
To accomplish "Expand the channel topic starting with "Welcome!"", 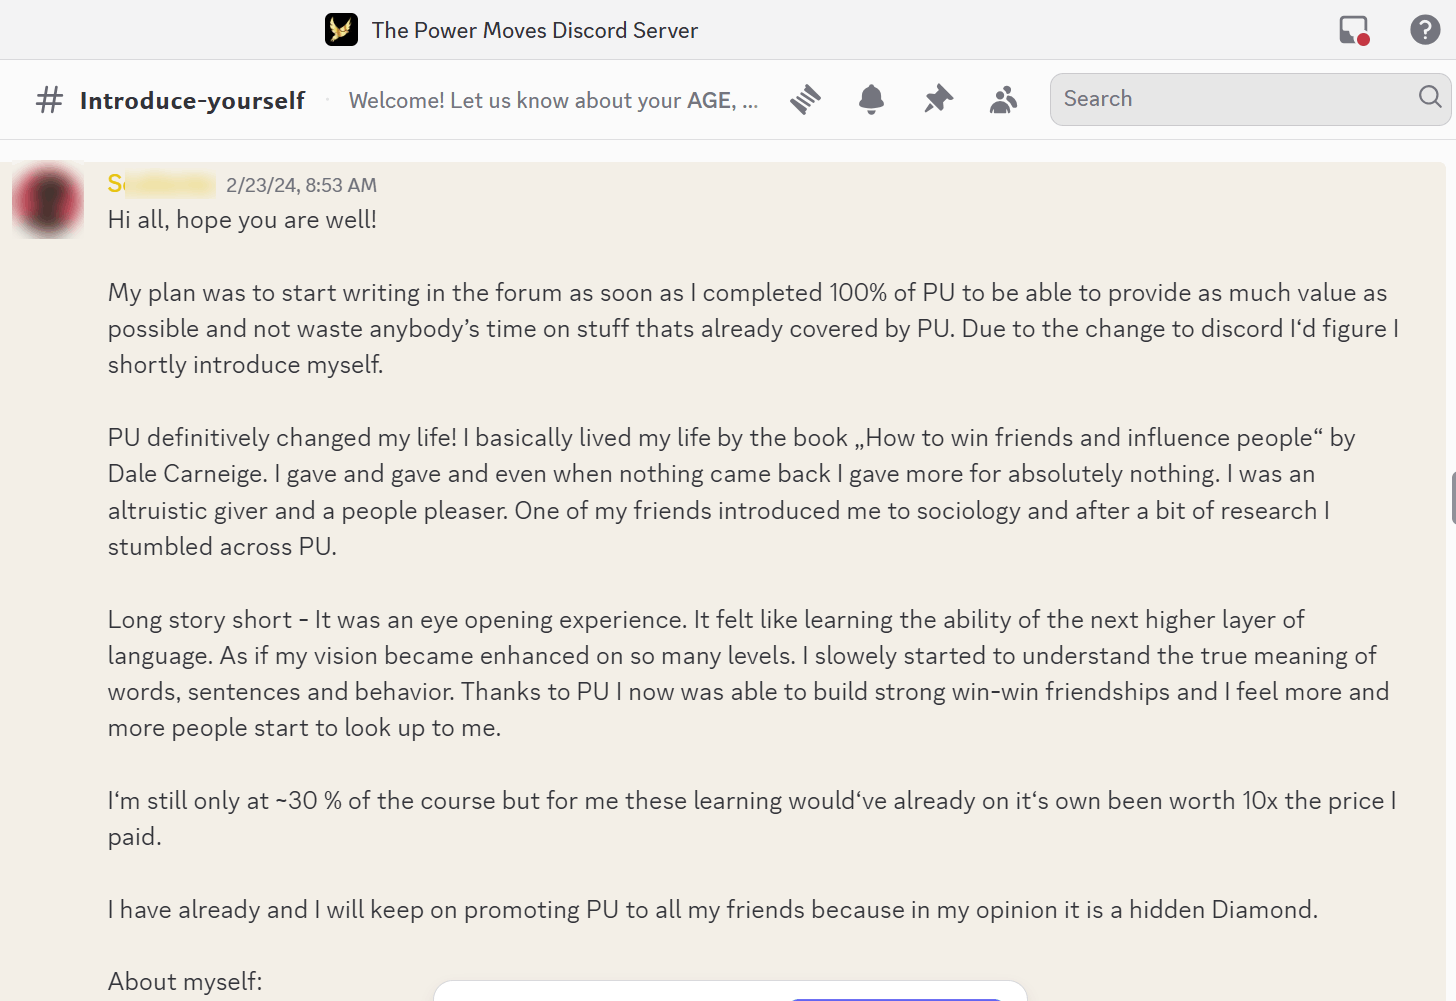I will [x=553, y=100].
